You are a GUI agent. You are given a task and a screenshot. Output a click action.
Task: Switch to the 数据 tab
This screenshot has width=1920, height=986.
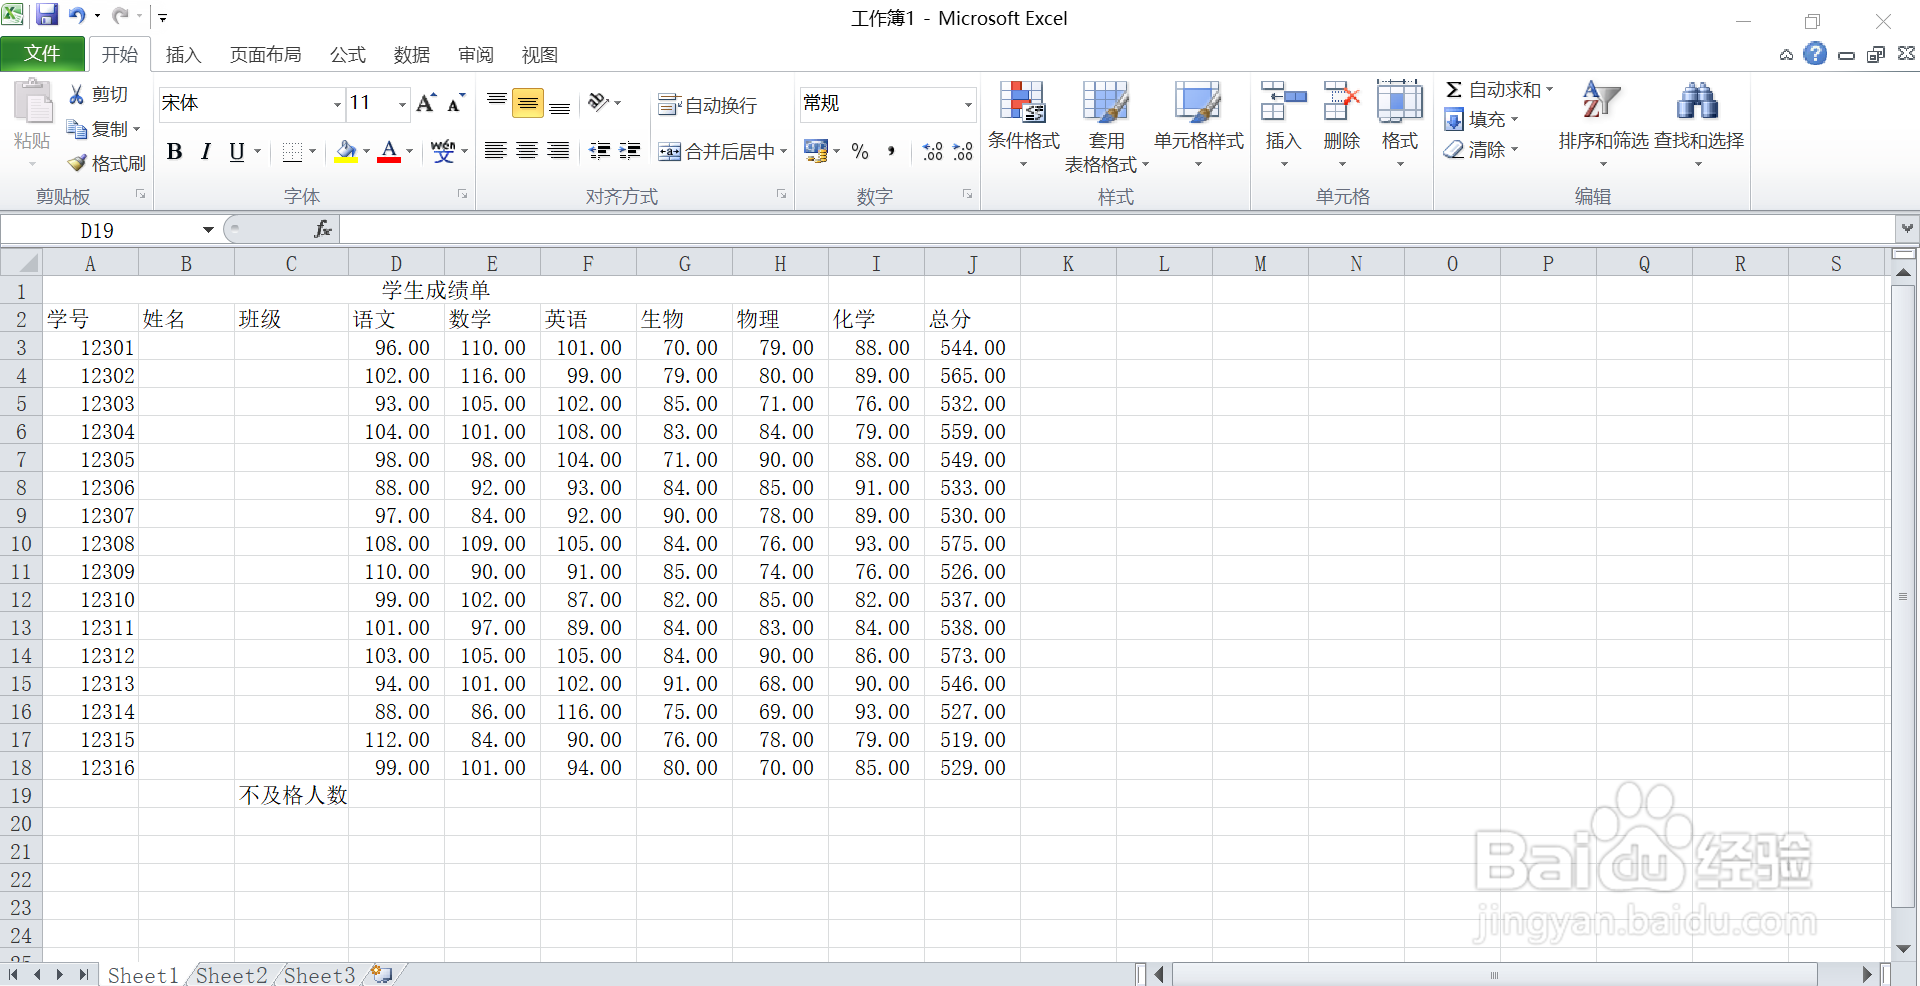(412, 55)
